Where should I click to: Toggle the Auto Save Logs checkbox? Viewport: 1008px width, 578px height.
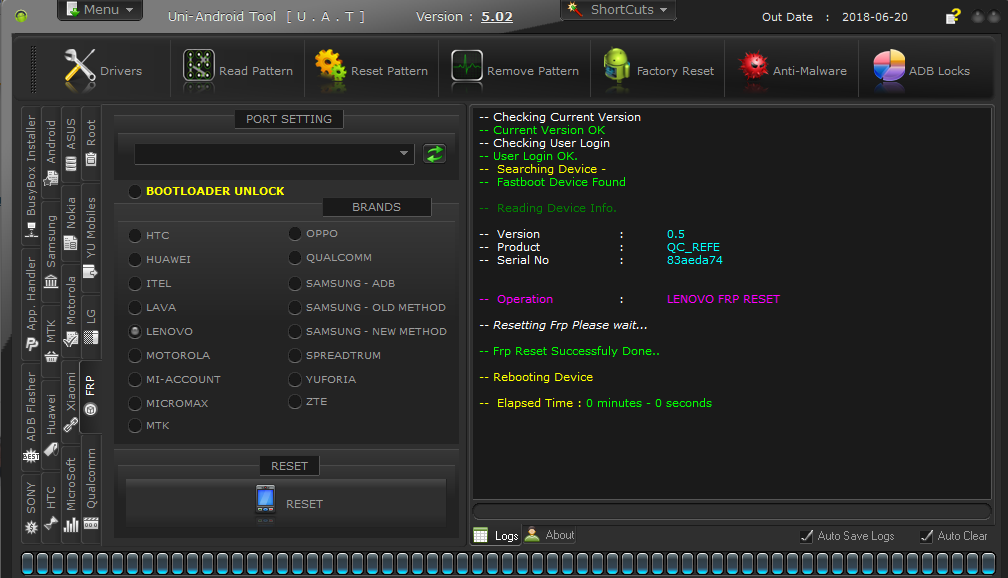click(x=806, y=536)
